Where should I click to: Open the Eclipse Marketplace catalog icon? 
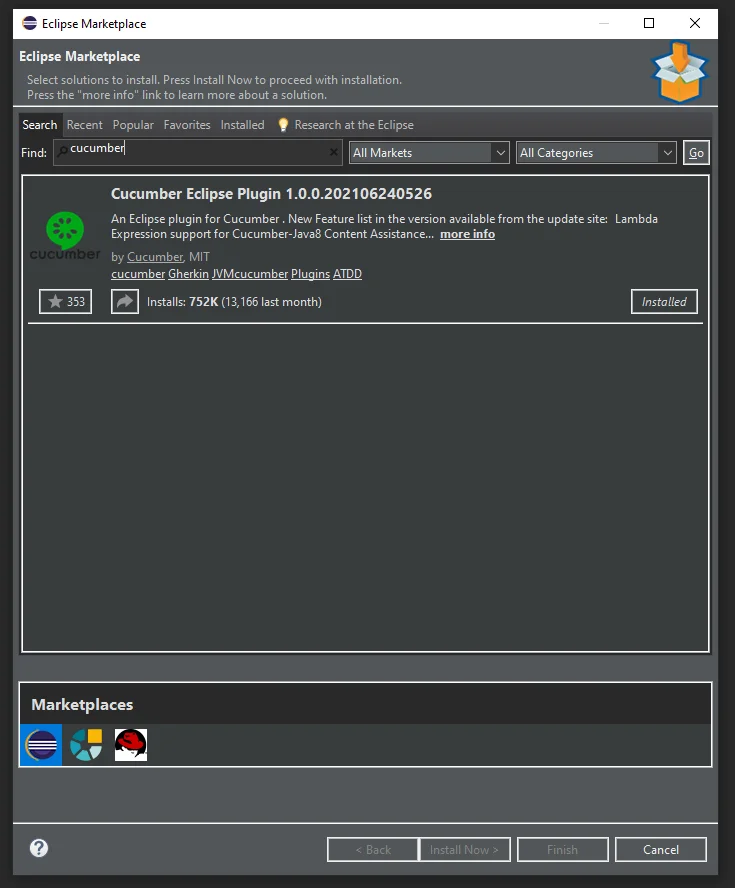point(41,745)
